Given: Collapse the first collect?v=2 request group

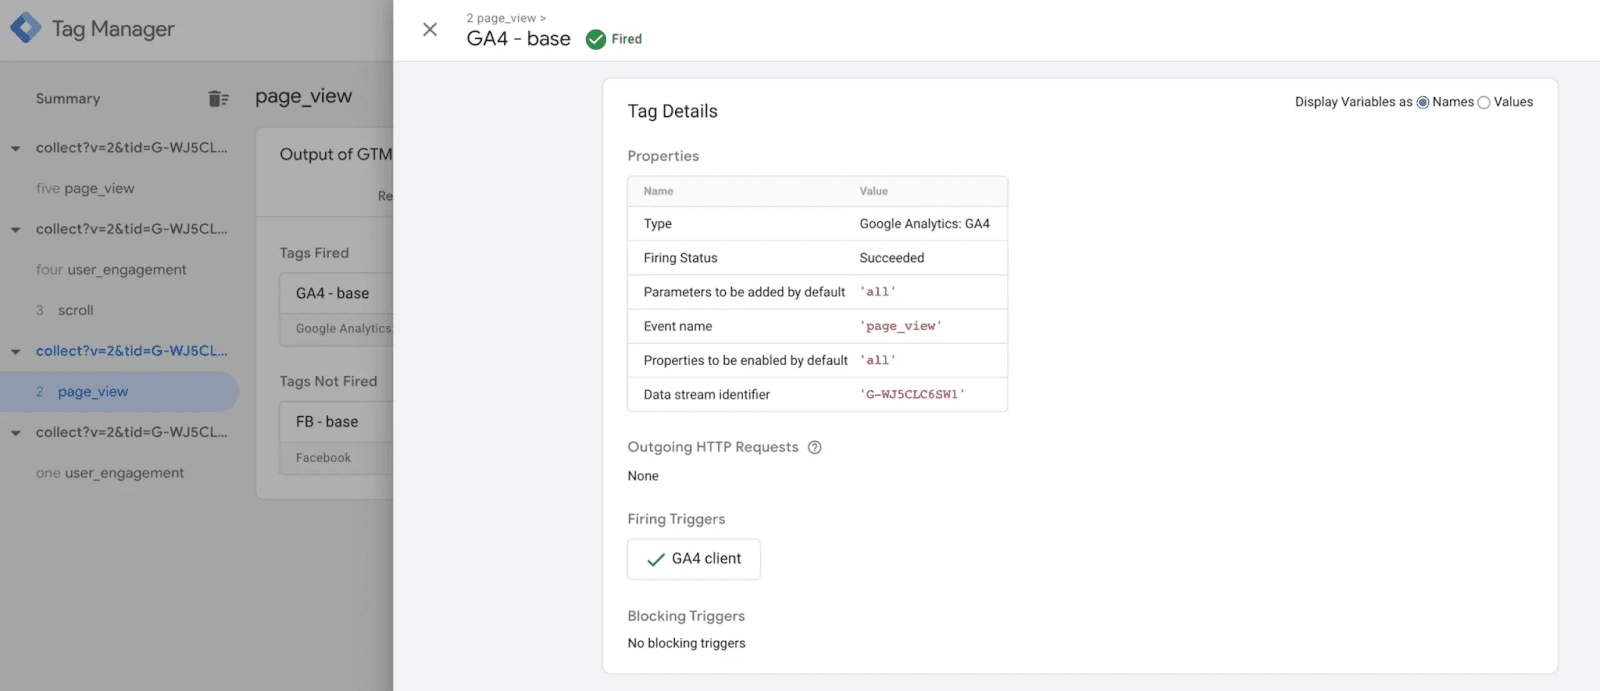Looking at the screenshot, I should coord(15,148).
